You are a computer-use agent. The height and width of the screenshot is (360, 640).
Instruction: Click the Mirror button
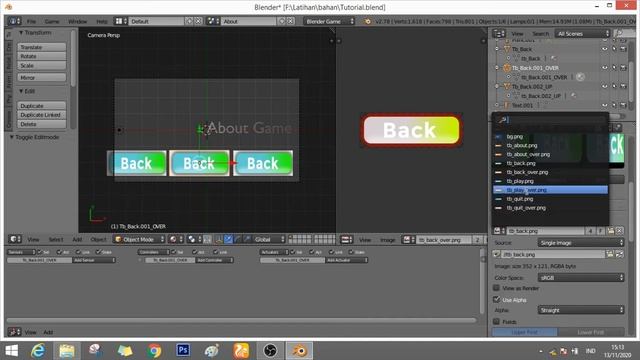tap(41, 78)
